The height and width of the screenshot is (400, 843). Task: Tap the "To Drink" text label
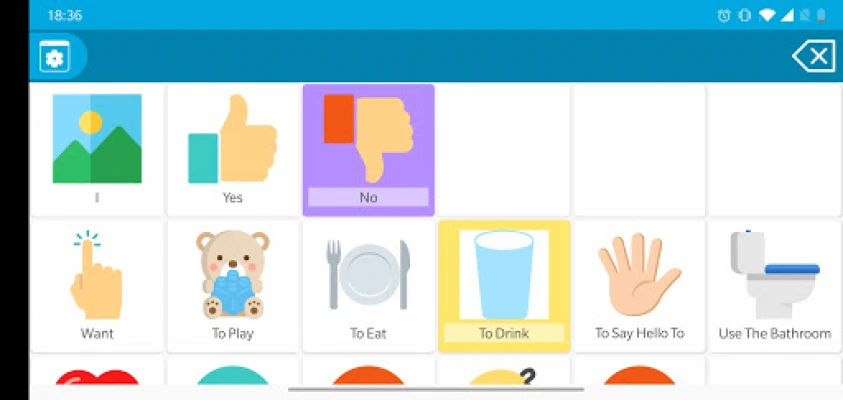[x=504, y=333]
